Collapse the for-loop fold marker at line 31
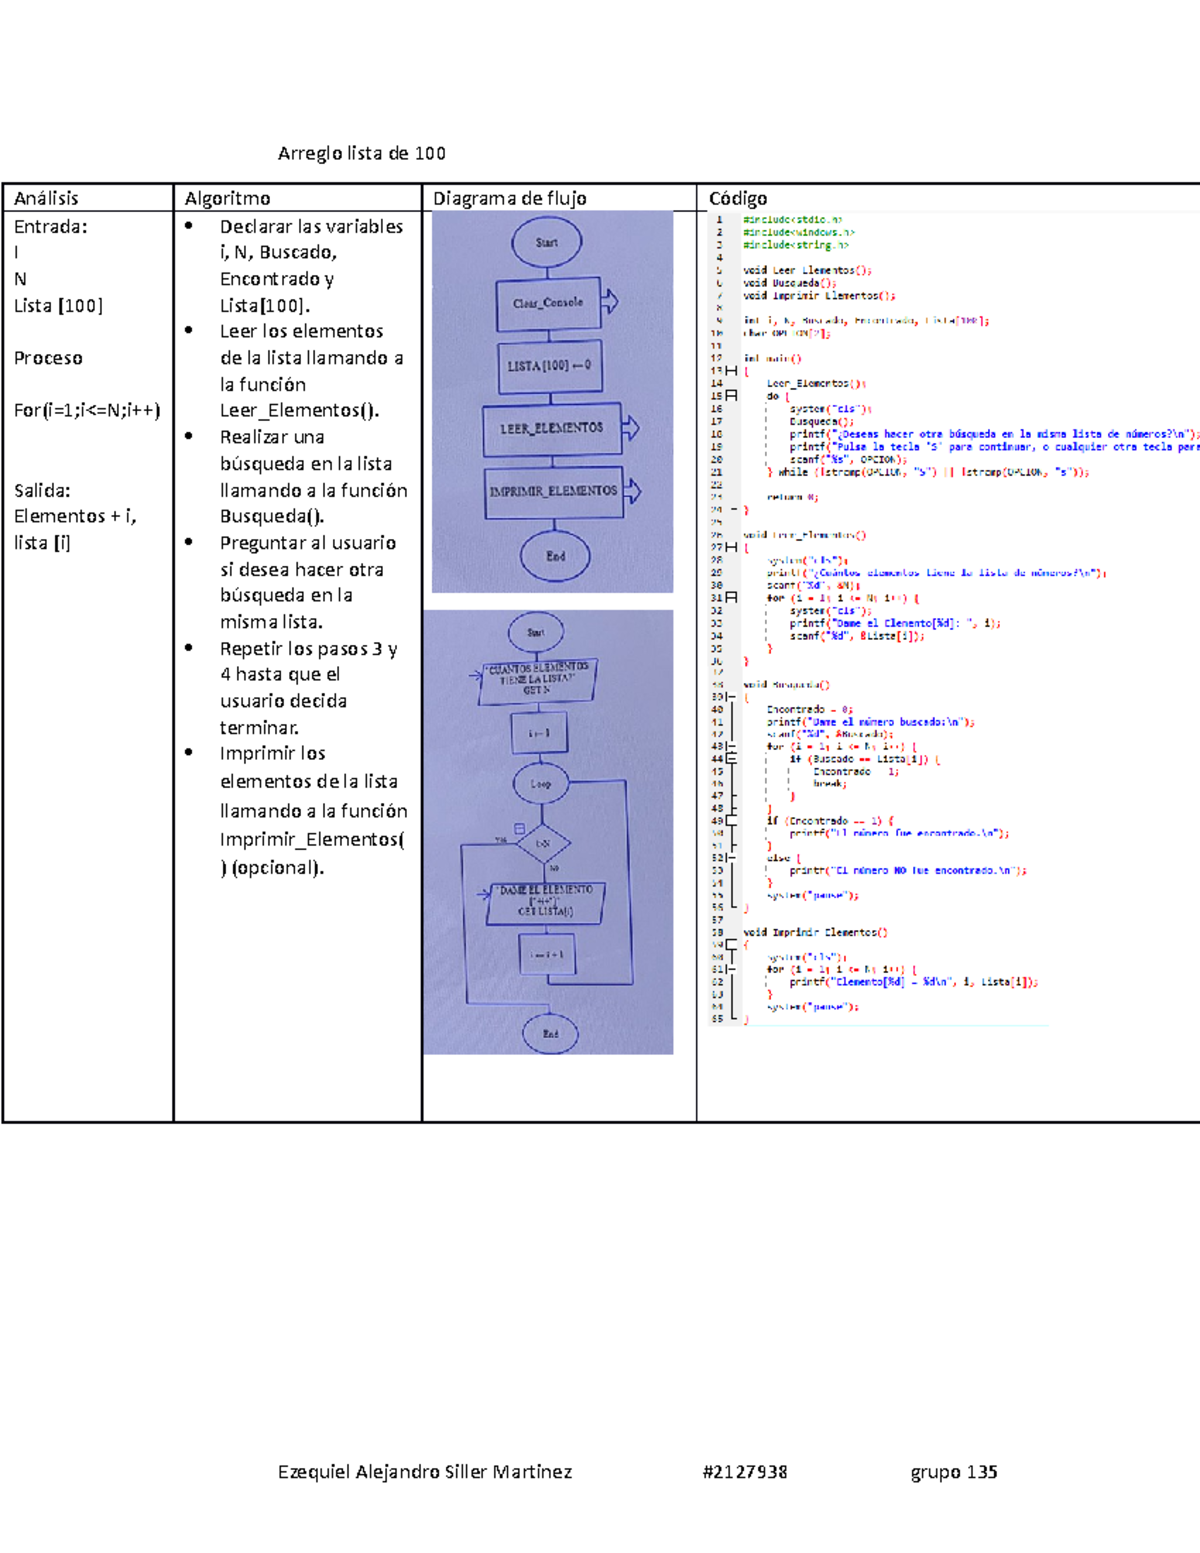This screenshot has height=1553, width=1200. click(x=731, y=598)
